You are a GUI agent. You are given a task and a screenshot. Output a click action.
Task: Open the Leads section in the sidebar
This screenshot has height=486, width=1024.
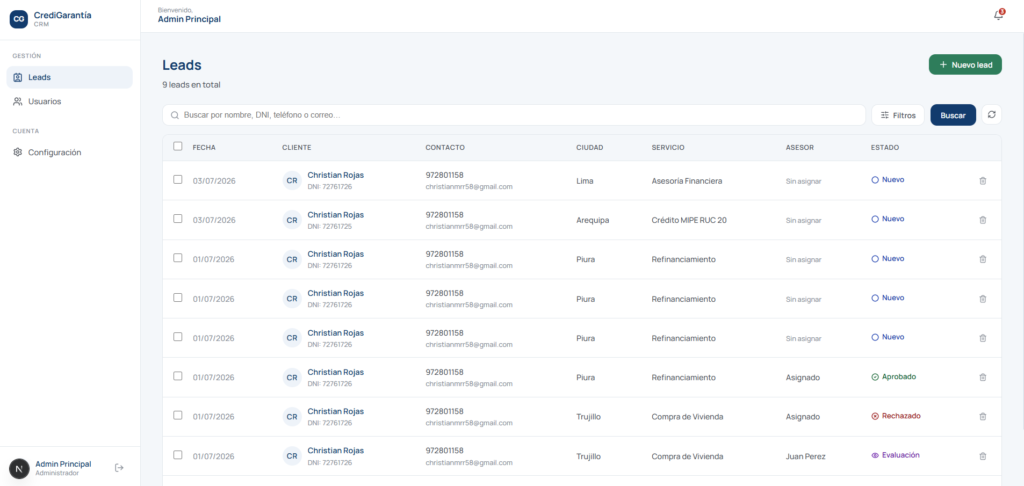[69, 77]
